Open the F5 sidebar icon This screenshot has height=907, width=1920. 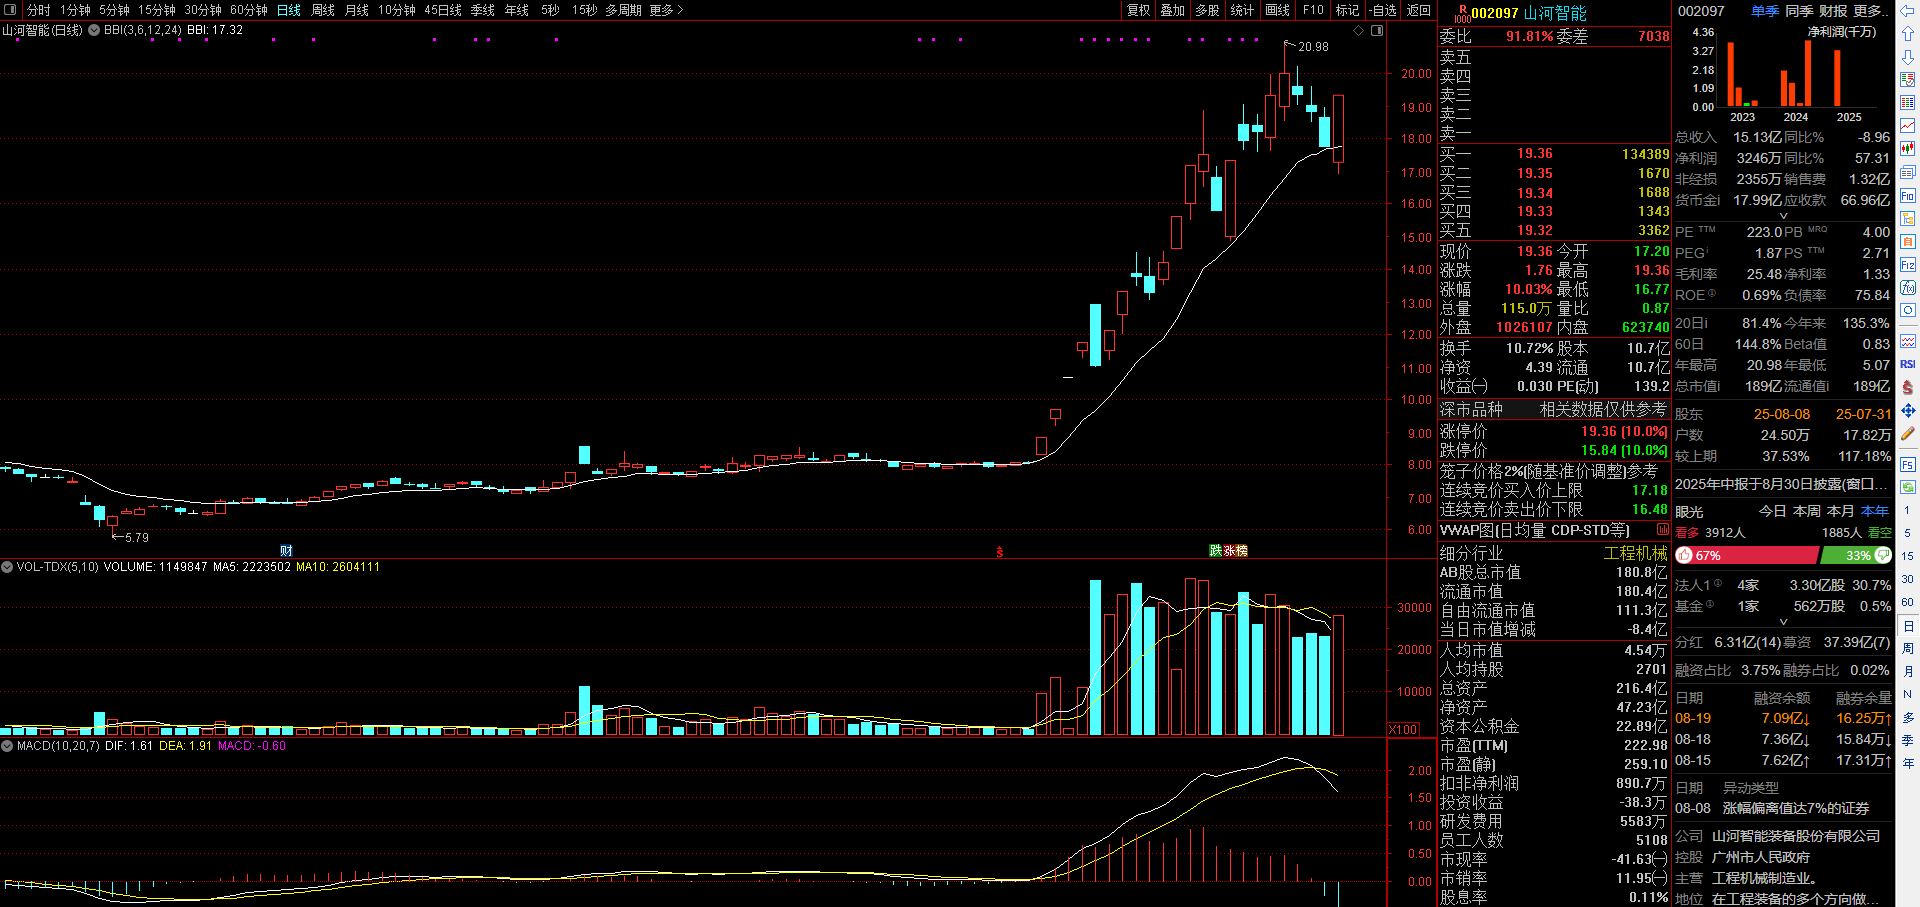(x=1907, y=464)
